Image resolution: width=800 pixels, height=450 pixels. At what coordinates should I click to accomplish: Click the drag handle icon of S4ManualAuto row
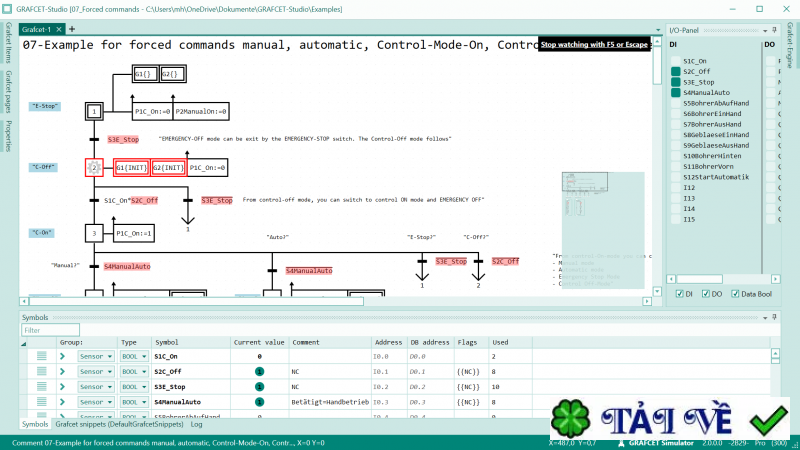[41, 402]
